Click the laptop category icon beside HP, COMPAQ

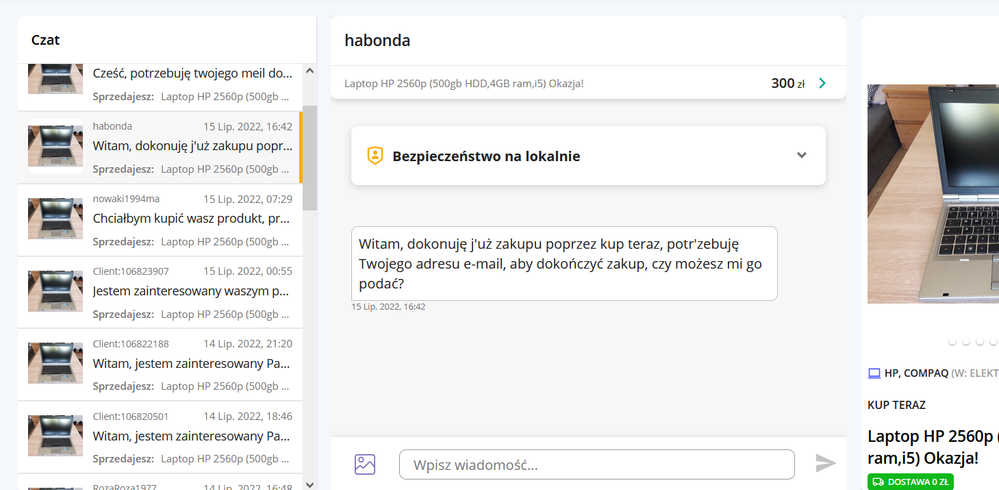[874, 373]
